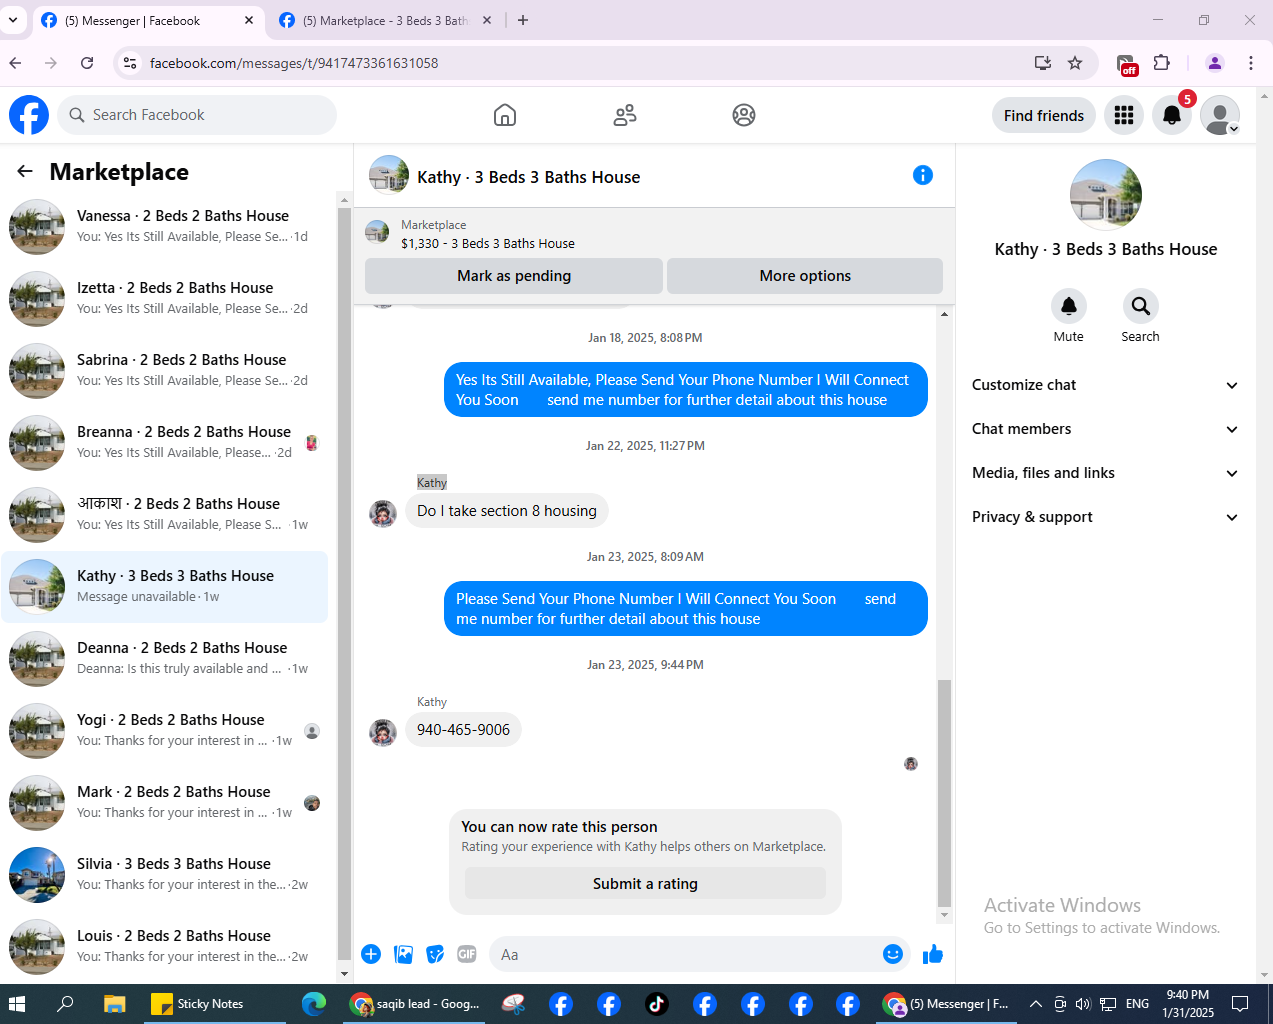Screen dimensions: 1273x1024
Task: Open the Mark 2 Beds 2 Baths chat
Action: coord(165,802)
